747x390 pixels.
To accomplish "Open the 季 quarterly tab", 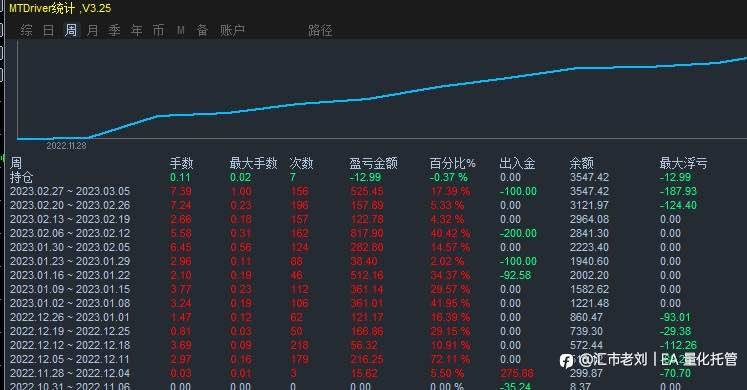I will [114, 30].
